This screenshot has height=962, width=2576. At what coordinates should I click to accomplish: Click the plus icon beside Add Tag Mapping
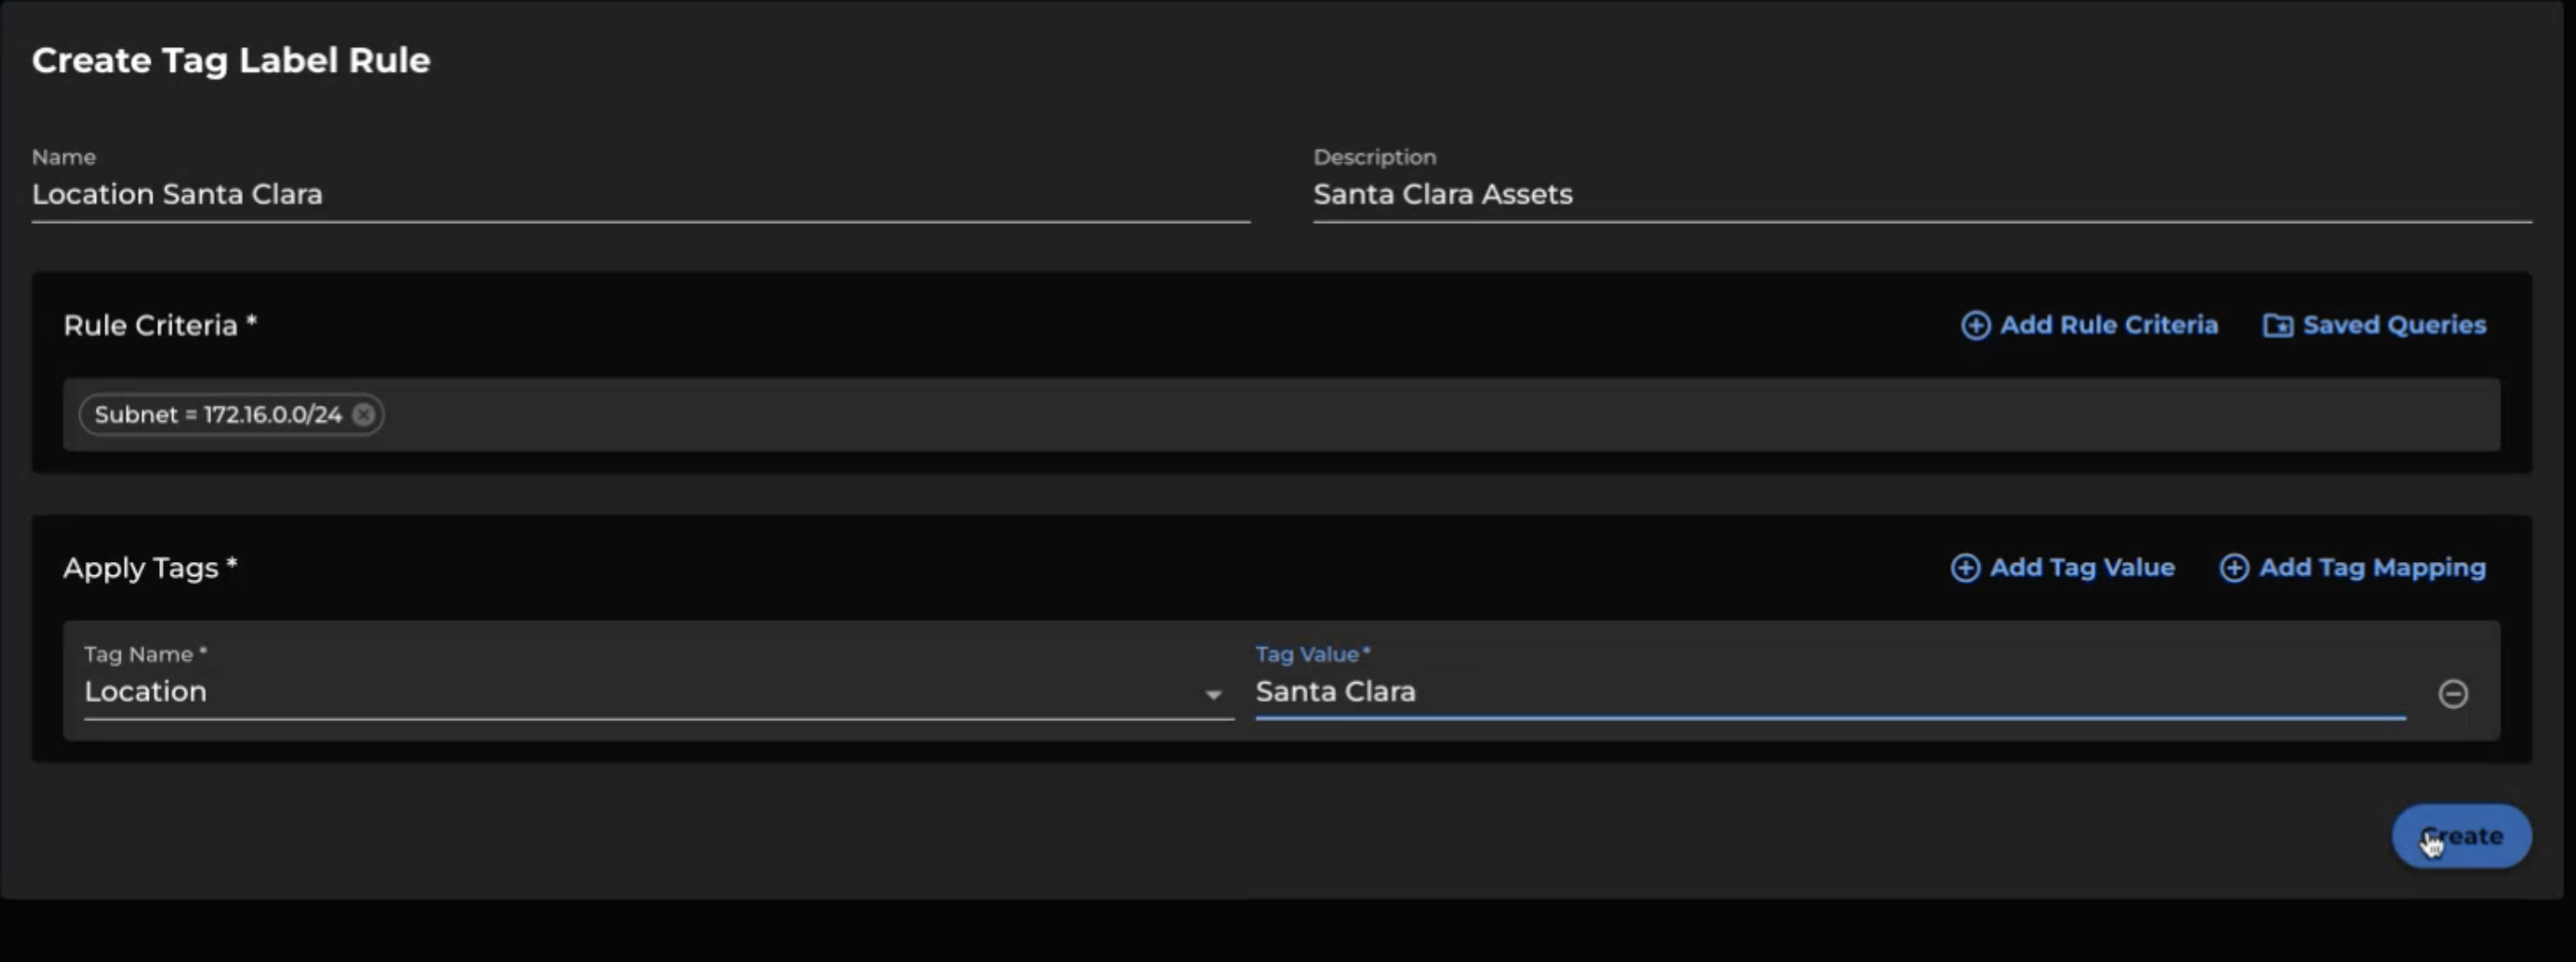(x=2234, y=568)
